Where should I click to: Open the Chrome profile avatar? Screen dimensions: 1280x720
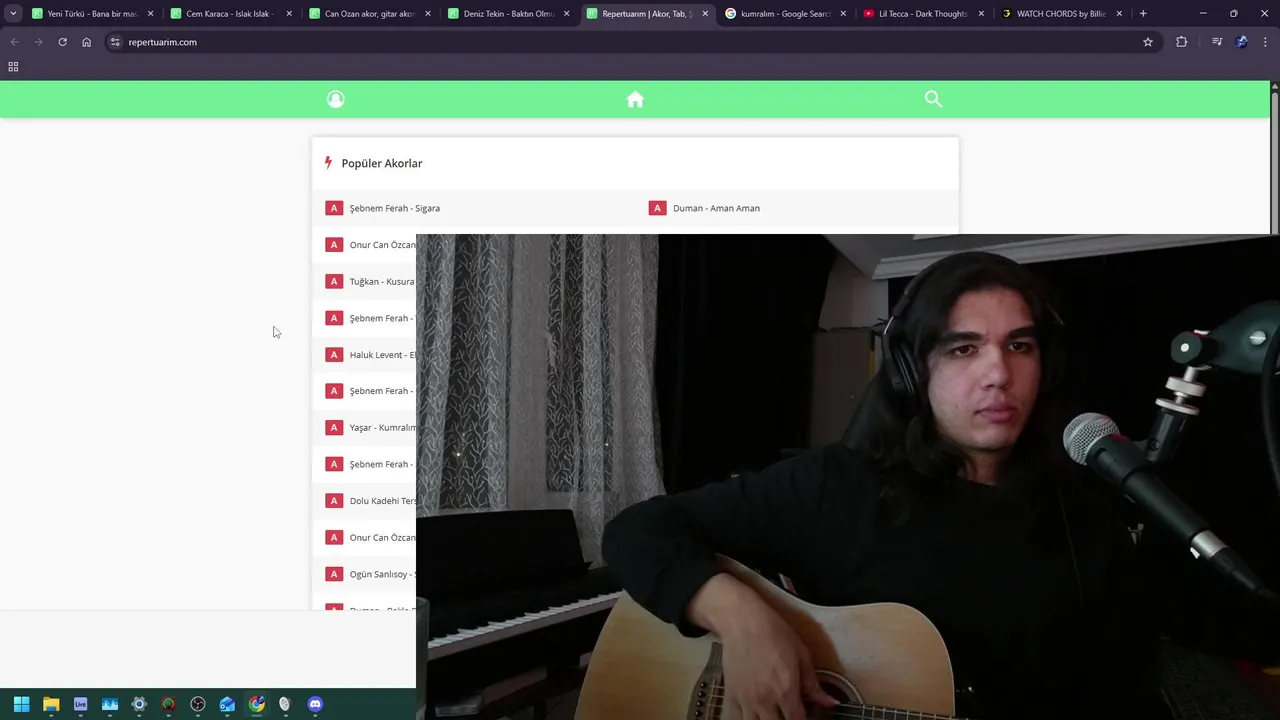[1242, 42]
